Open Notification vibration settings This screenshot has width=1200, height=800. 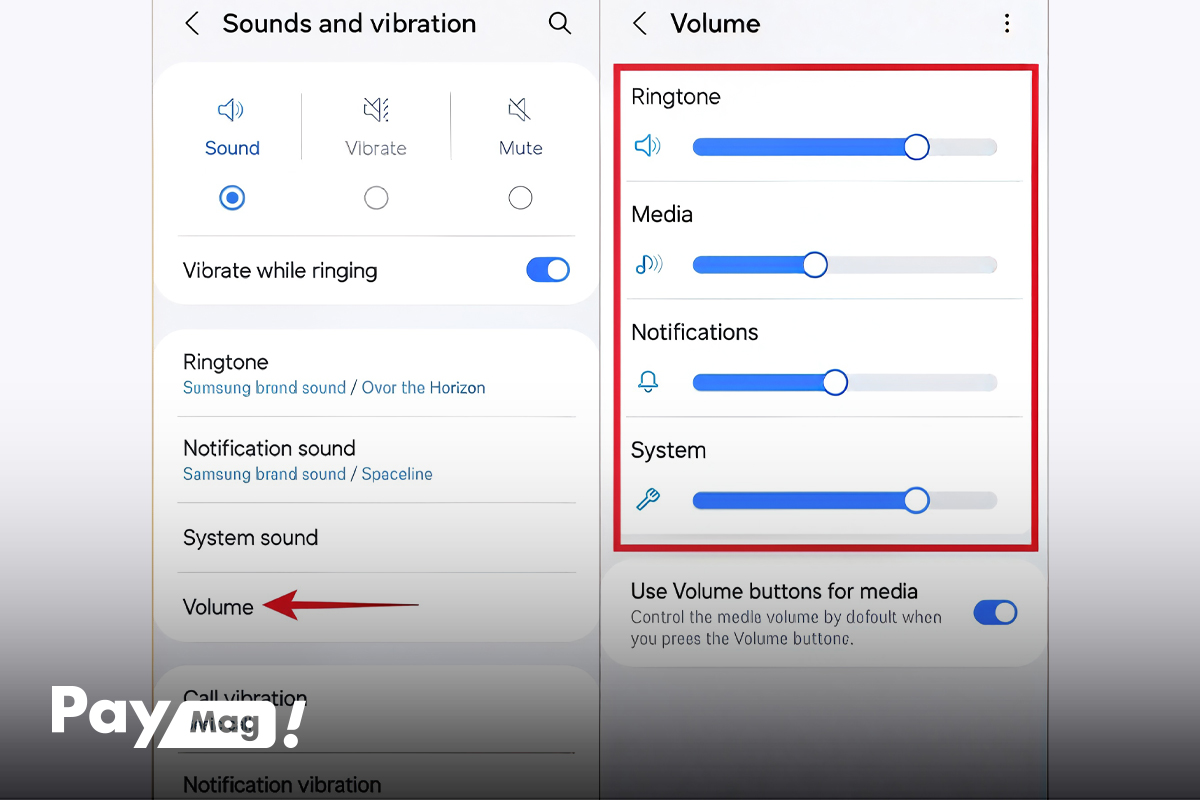pyautogui.click(x=283, y=785)
